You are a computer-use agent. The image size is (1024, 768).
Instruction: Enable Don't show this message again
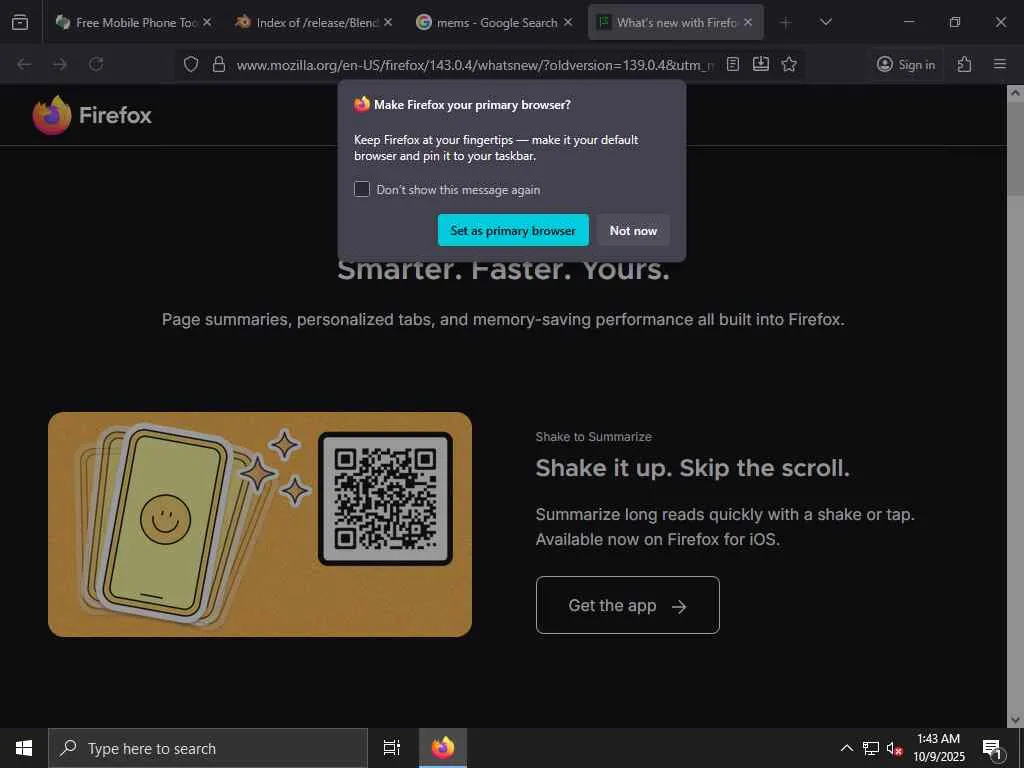(x=362, y=189)
